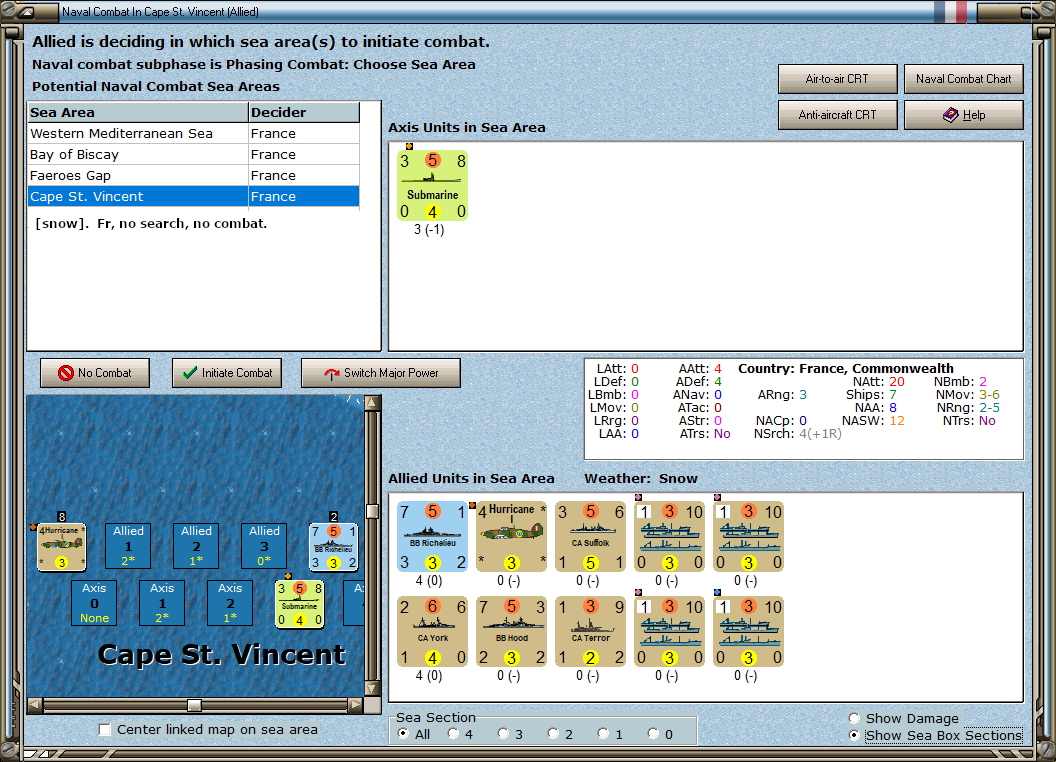Open the Naval Combat Chart
Viewport: 1056px width, 762px height.
pyautogui.click(x=962, y=78)
